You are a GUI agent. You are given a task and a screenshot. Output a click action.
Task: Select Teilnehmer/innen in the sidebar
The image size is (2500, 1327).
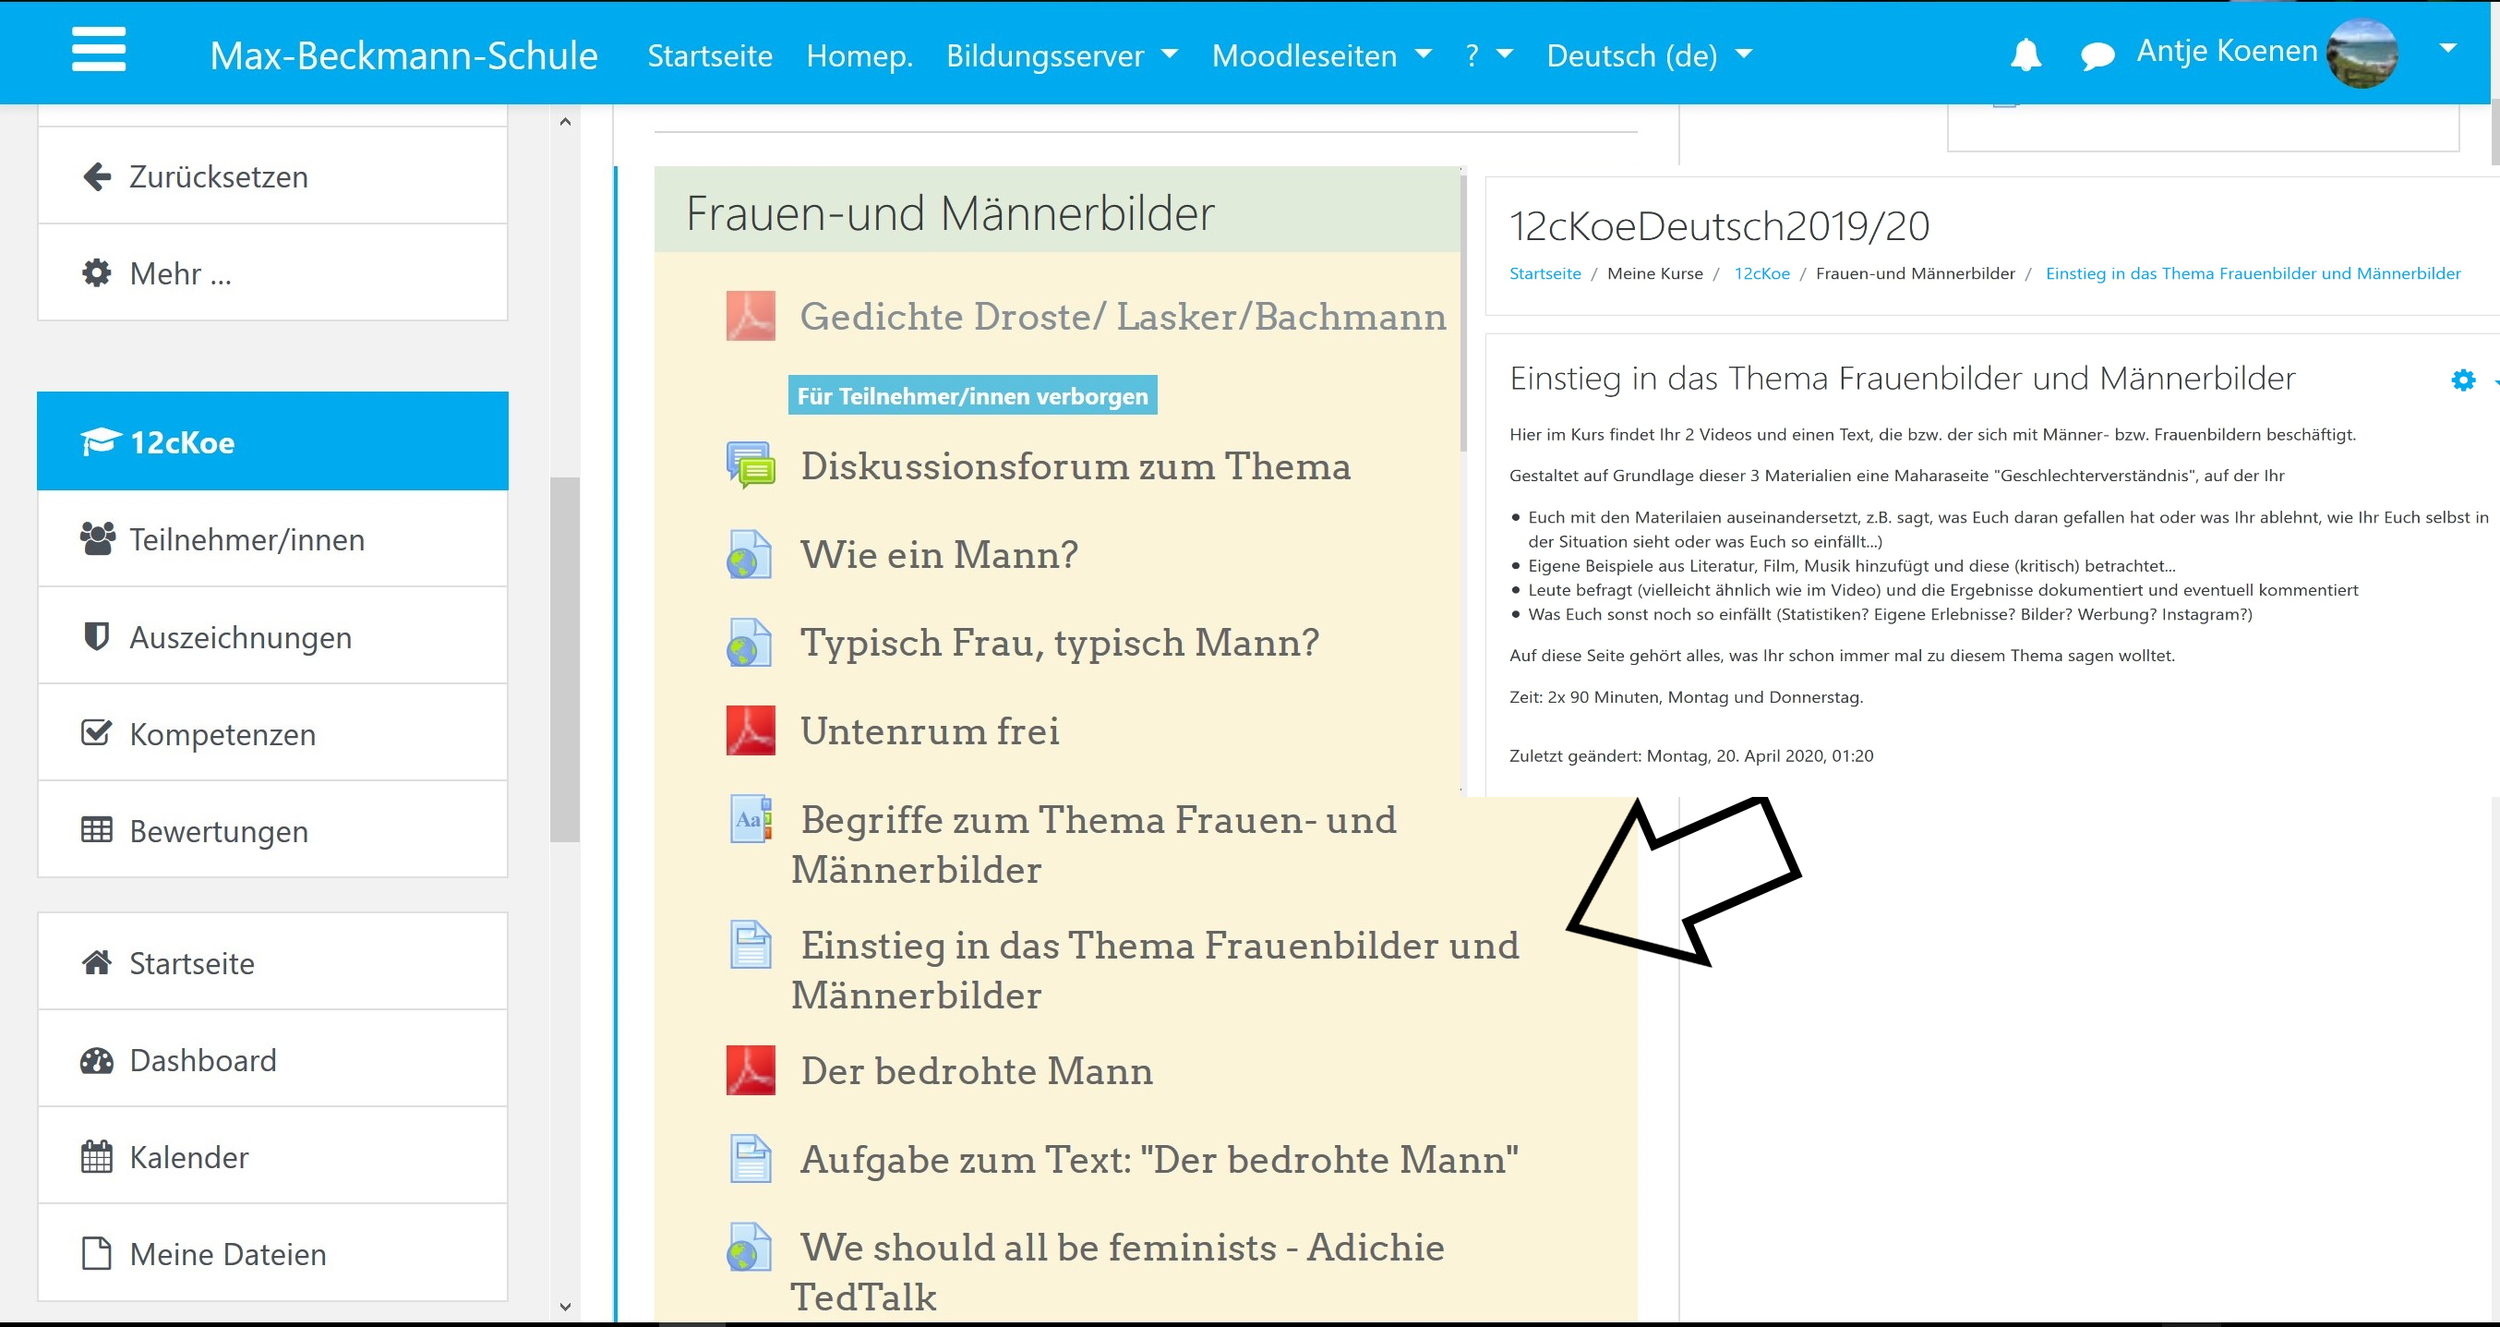pos(247,540)
